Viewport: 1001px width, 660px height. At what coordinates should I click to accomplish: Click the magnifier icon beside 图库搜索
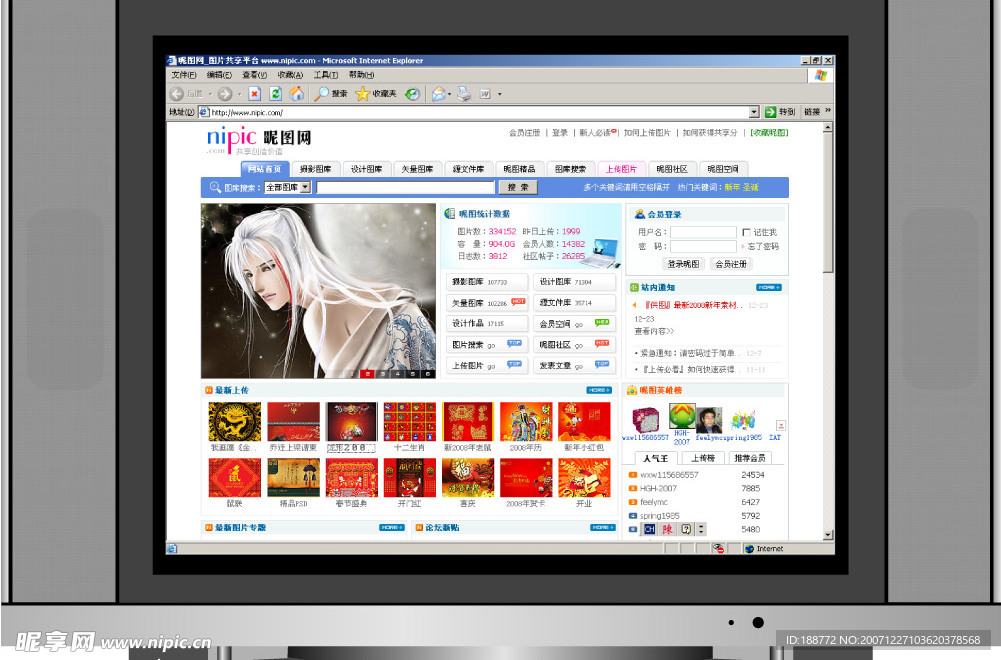pyautogui.click(x=215, y=187)
